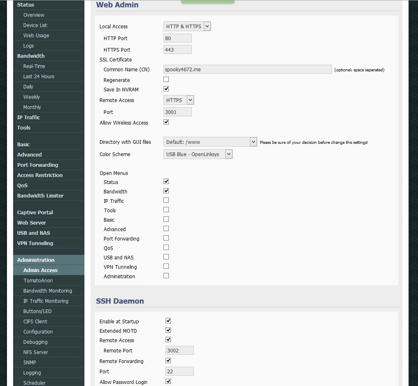Image resolution: width=418 pixels, height=386 pixels.
Task: Toggle Remote Forwarding checkbox
Action: [x=168, y=361]
